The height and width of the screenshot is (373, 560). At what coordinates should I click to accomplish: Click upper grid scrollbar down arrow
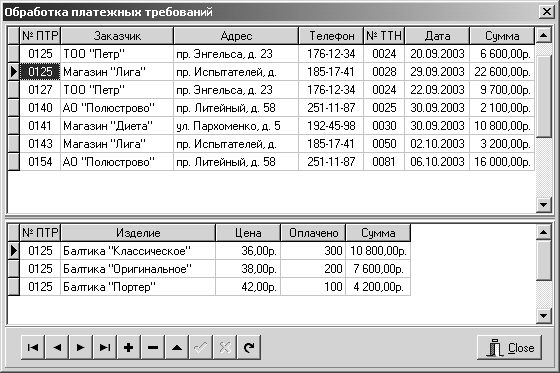[544, 205]
